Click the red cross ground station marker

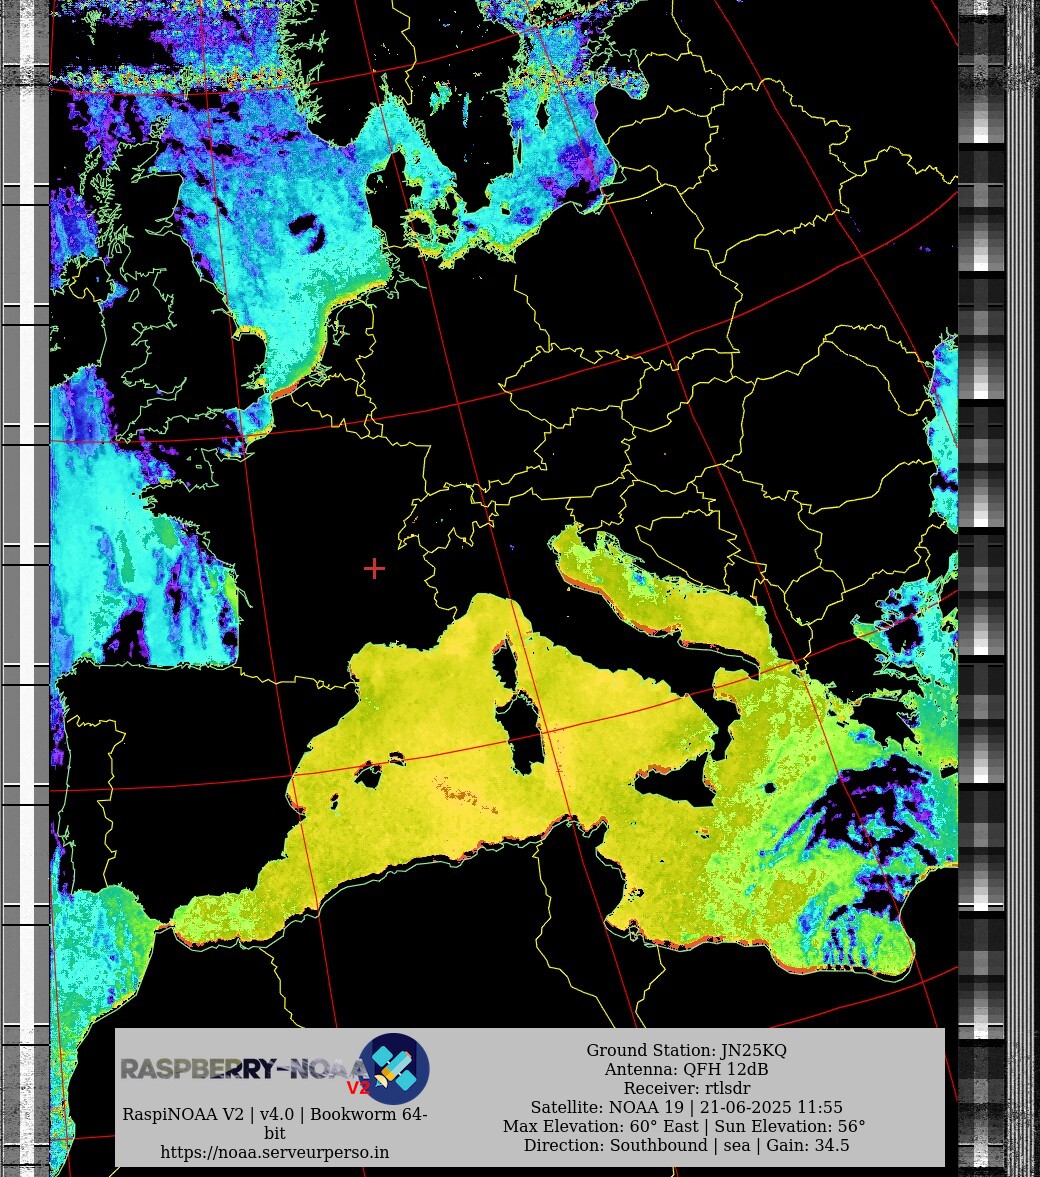tap(374, 568)
